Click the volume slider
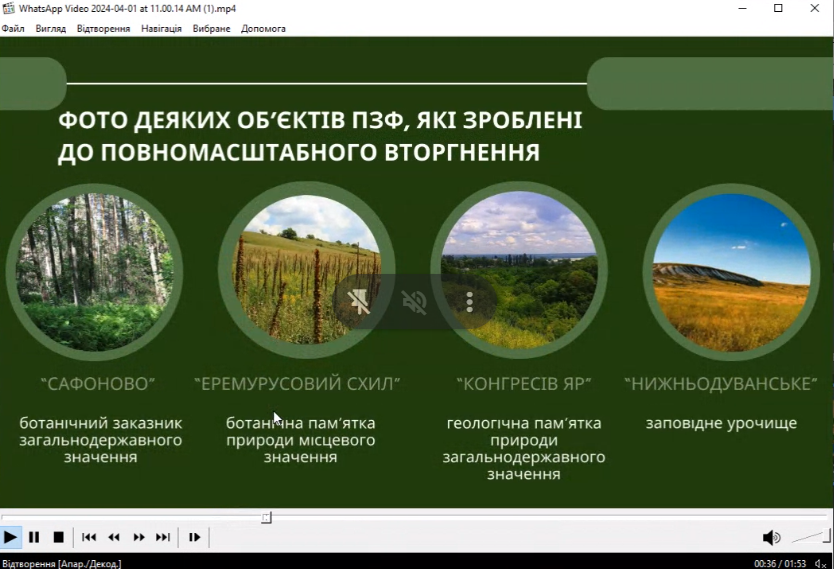Viewport: 834px width, 569px height. click(x=811, y=537)
